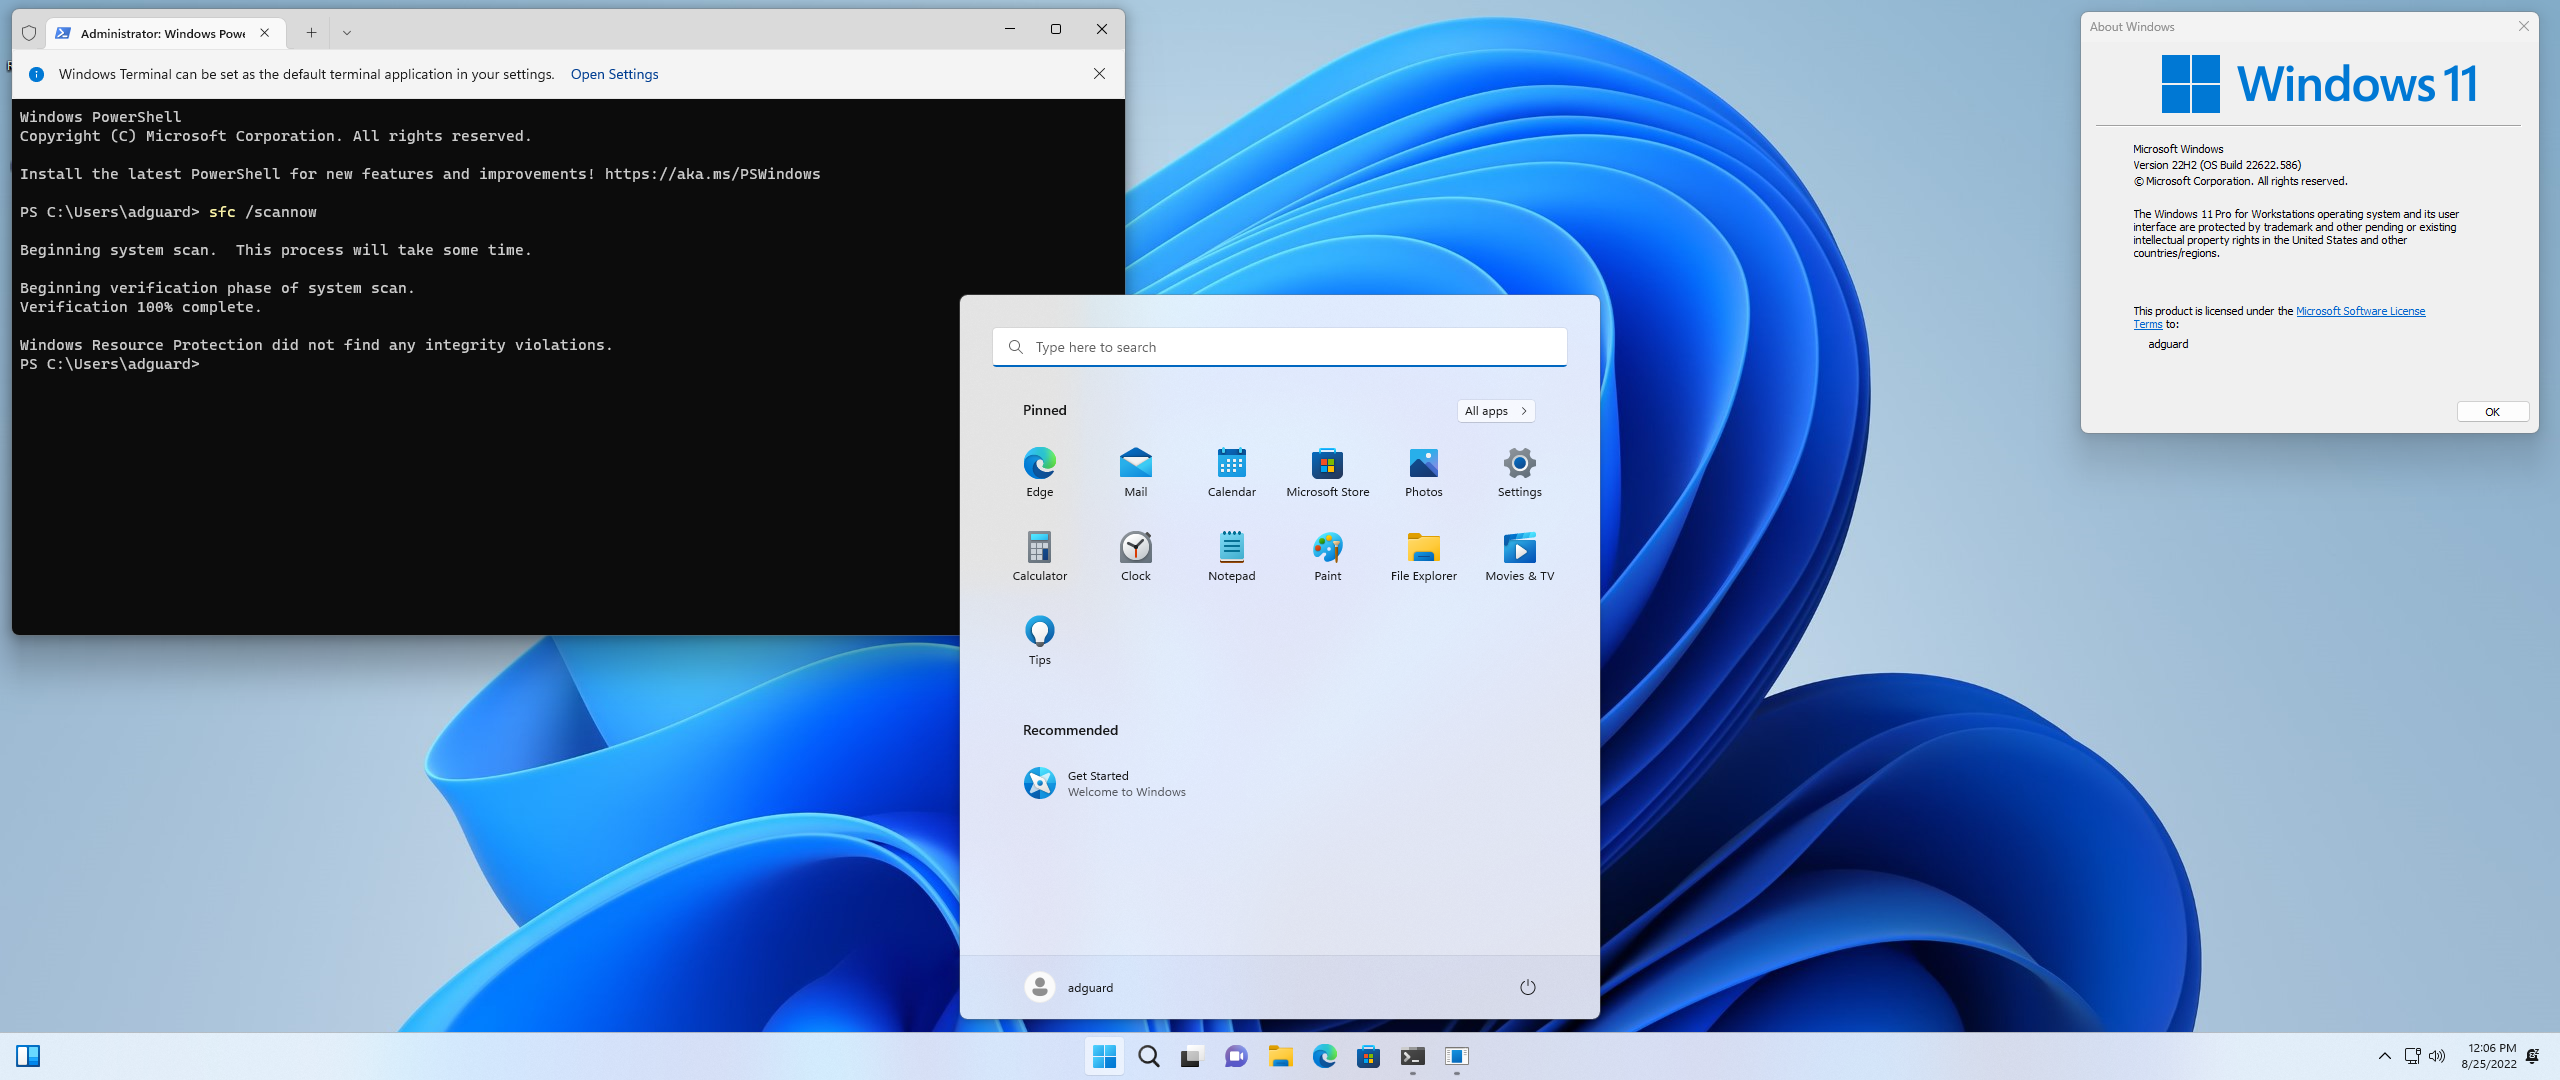The image size is (2560, 1080).
Task: Open clock and date flyout
Action: coord(2489,1056)
